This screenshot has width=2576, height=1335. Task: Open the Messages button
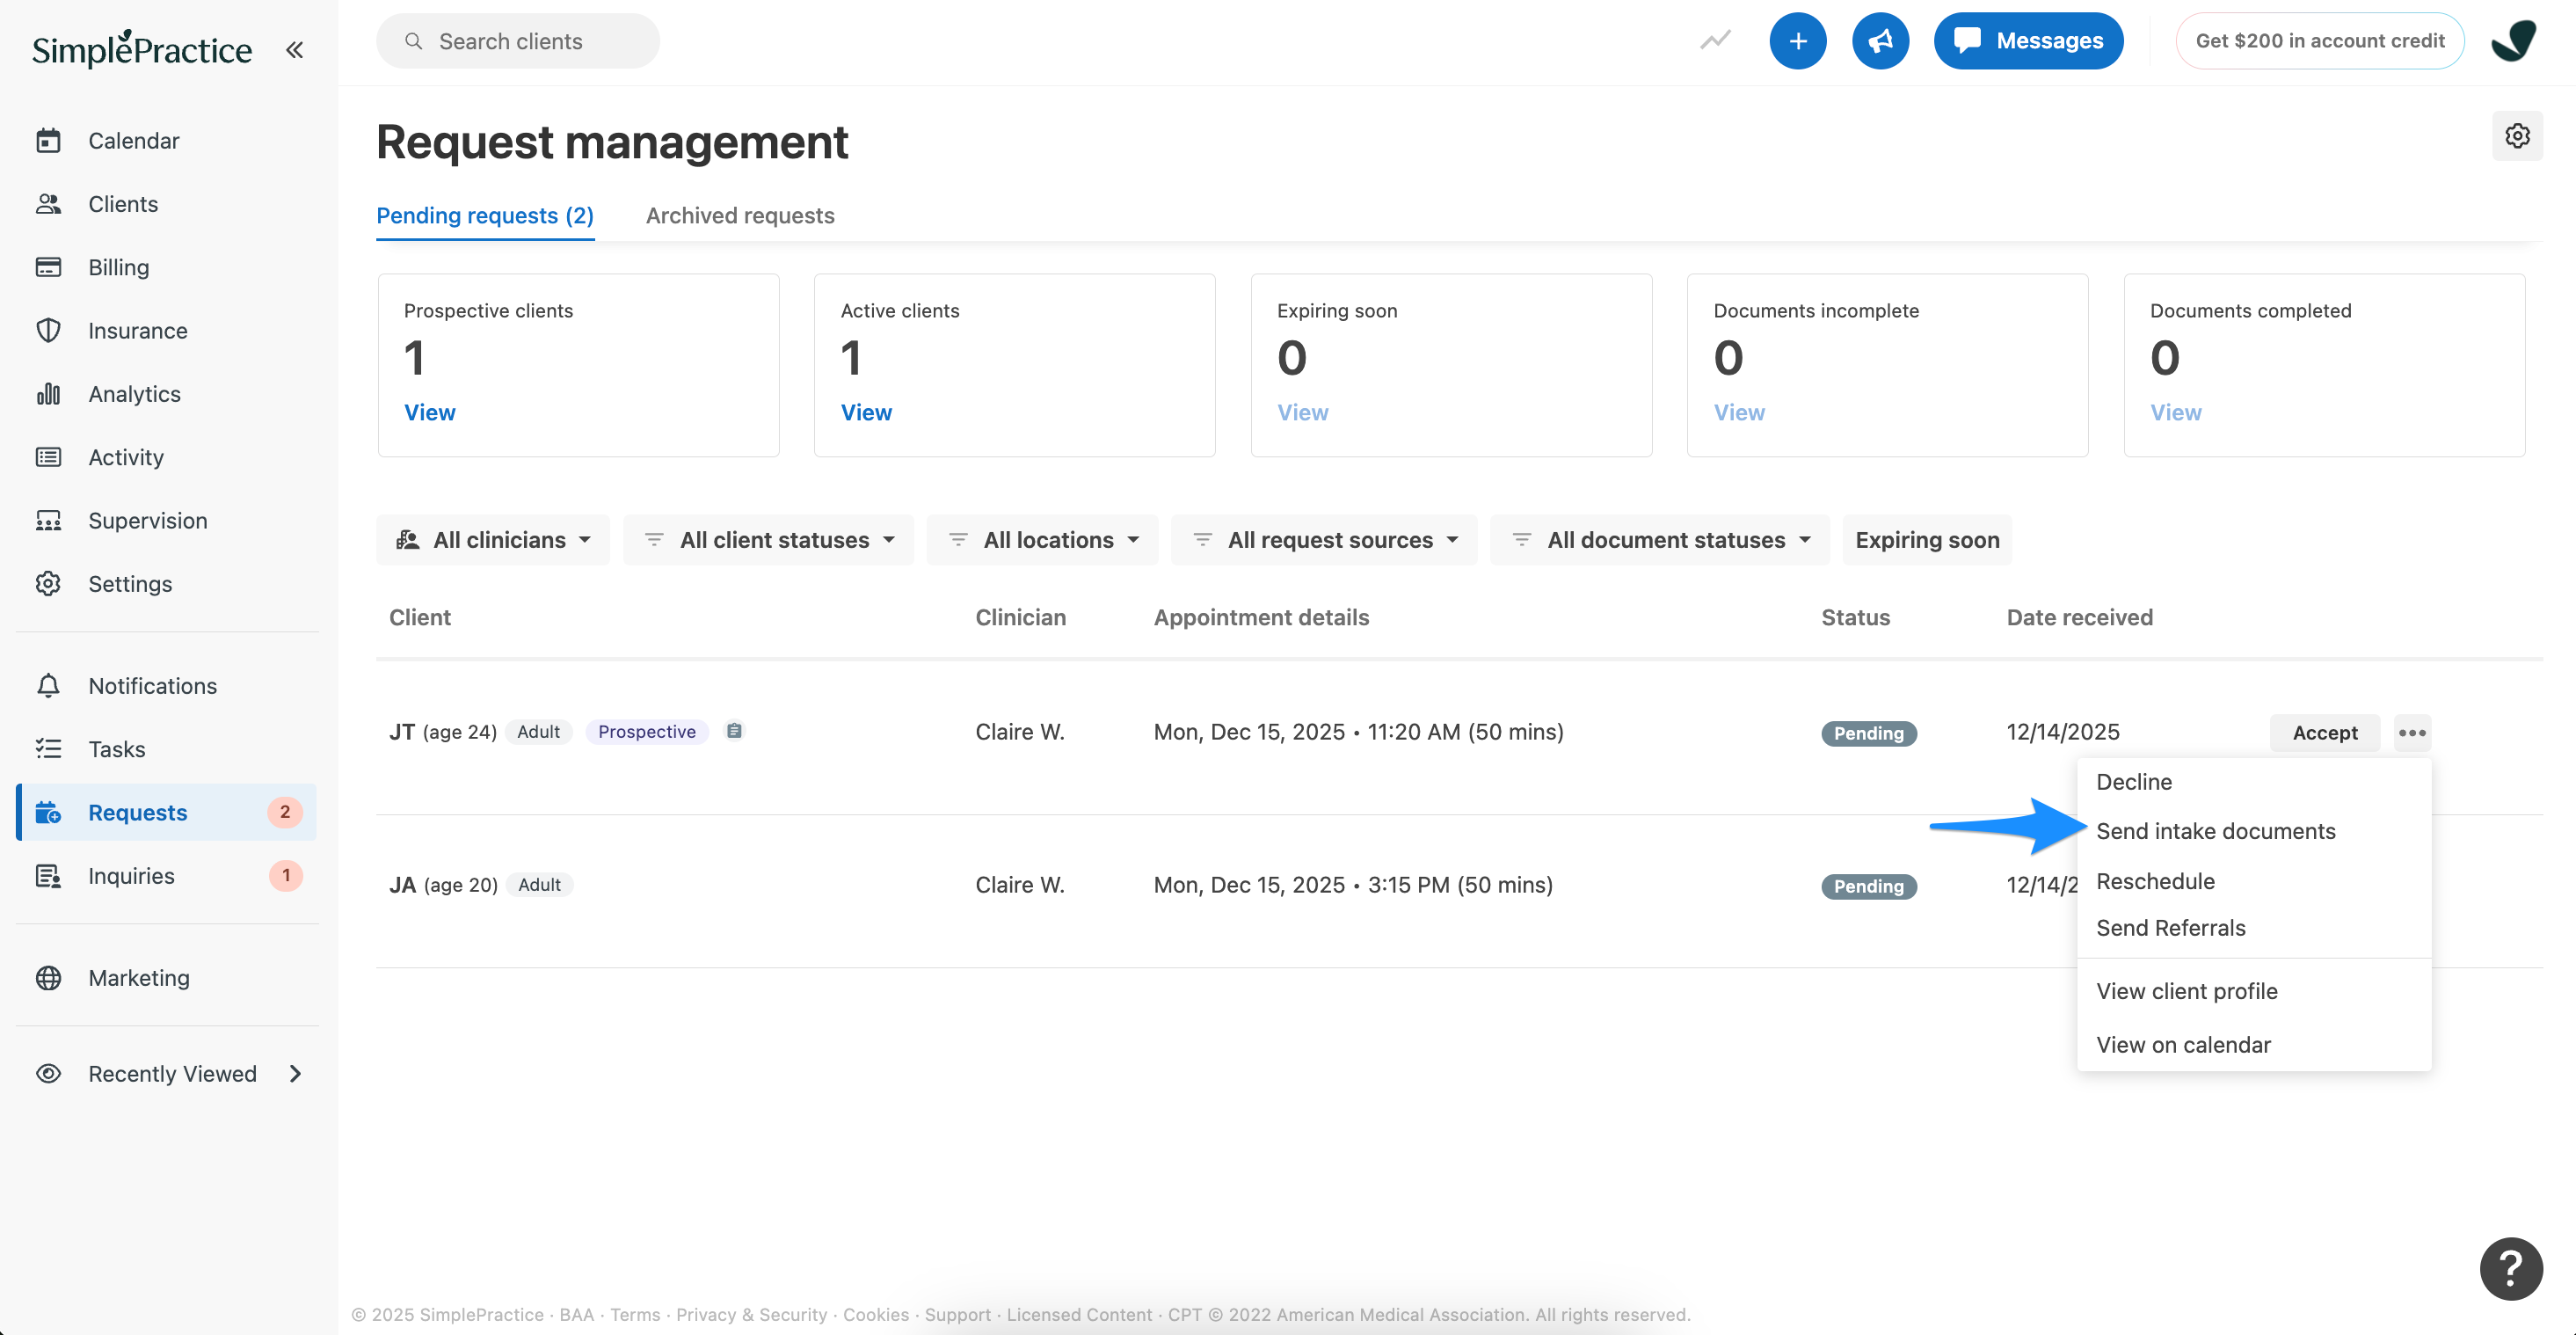coord(2028,41)
